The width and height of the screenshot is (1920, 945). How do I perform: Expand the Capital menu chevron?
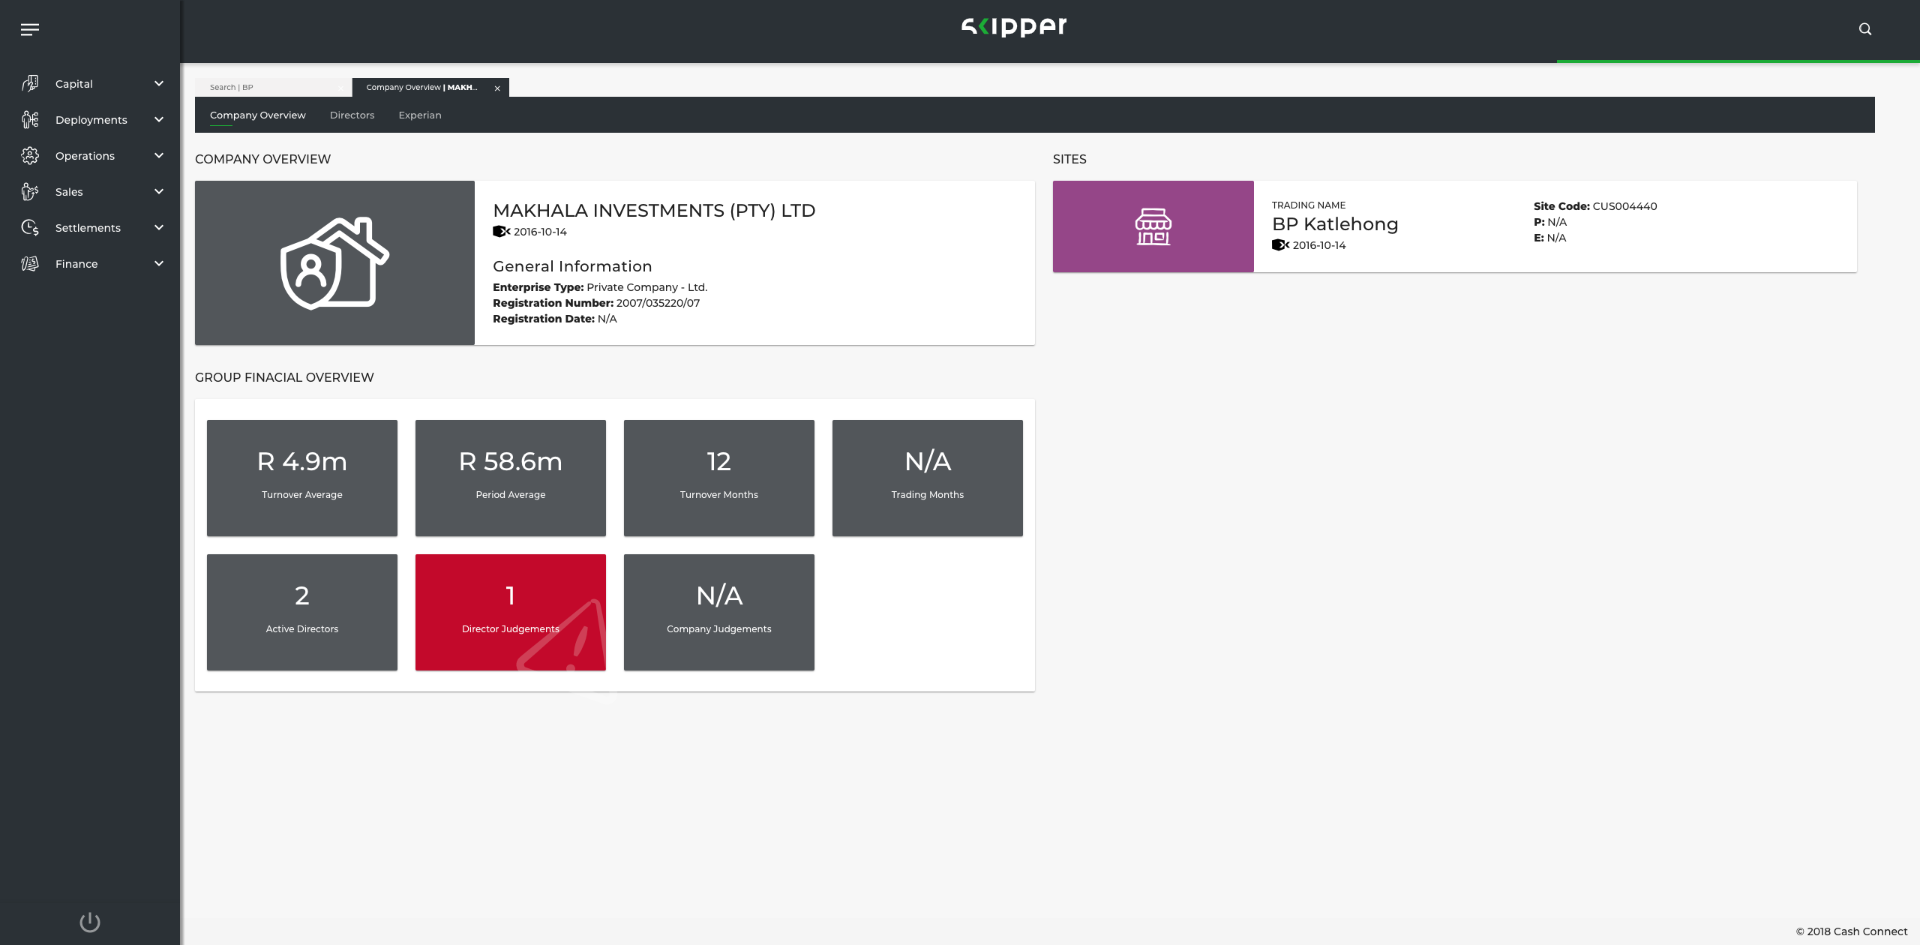[x=159, y=84]
